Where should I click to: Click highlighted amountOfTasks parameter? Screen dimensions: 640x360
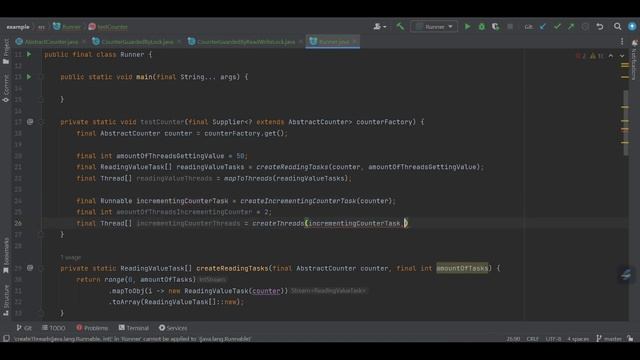tap(462, 268)
